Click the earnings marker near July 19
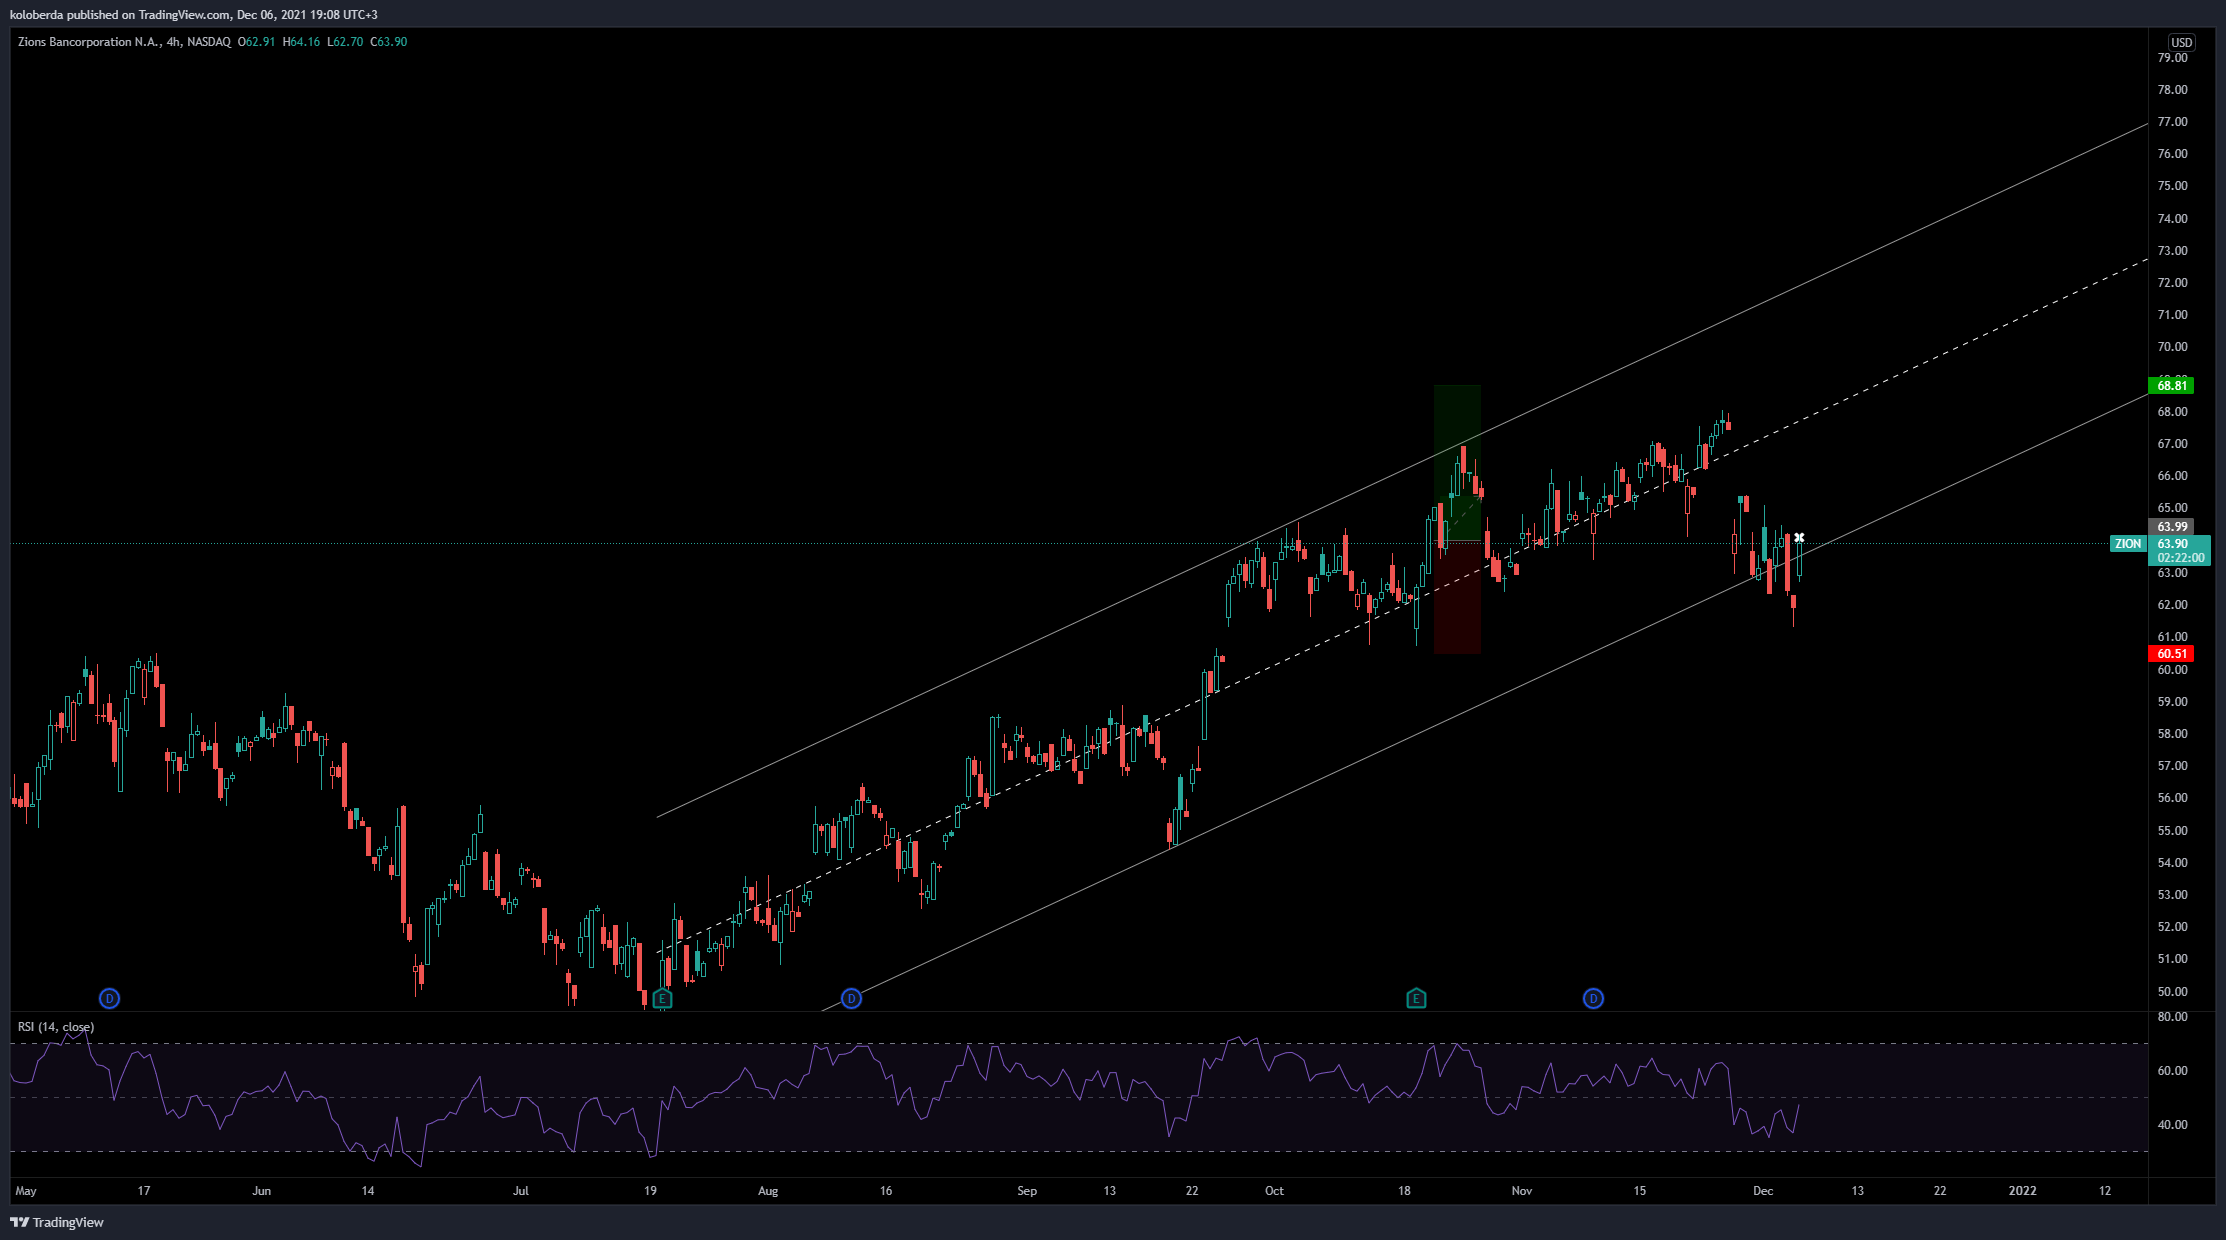 click(662, 998)
